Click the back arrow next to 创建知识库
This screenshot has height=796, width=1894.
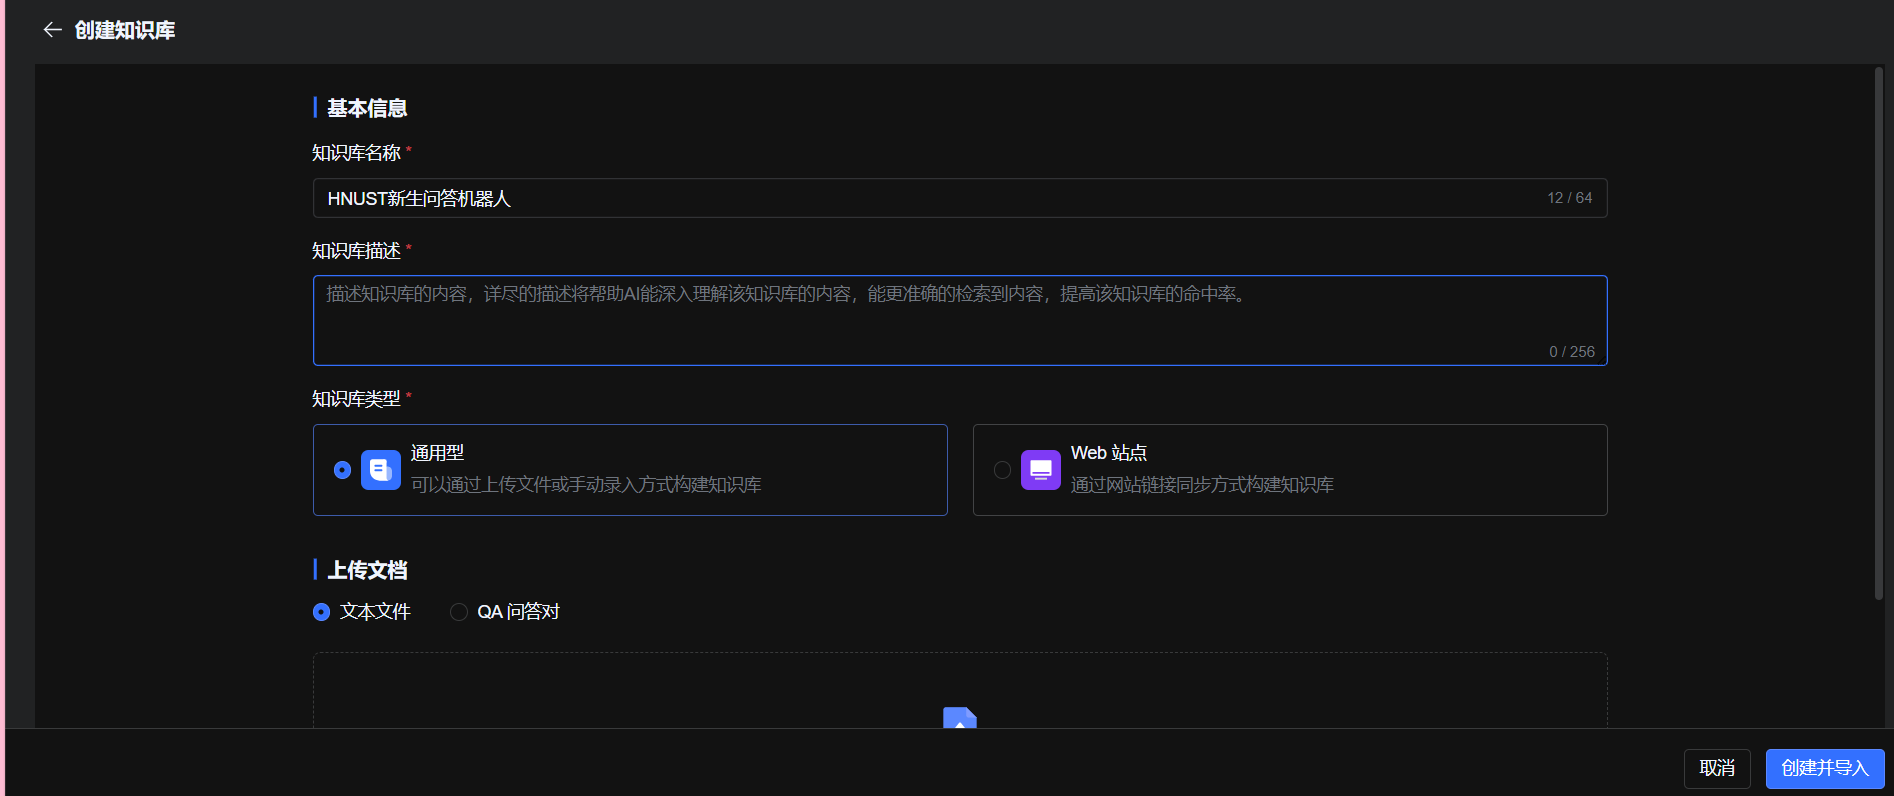tap(52, 30)
